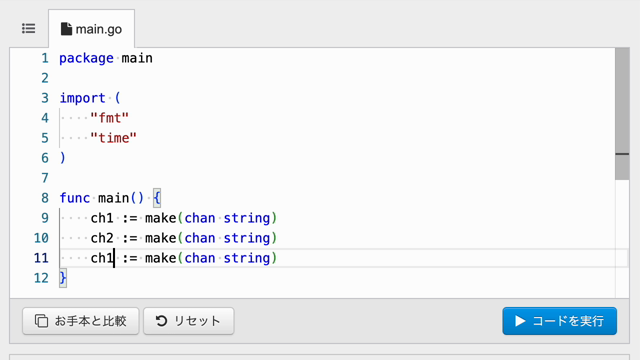Click the "time" import string
This screenshot has width=640, height=360.
(x=113, y=138)
